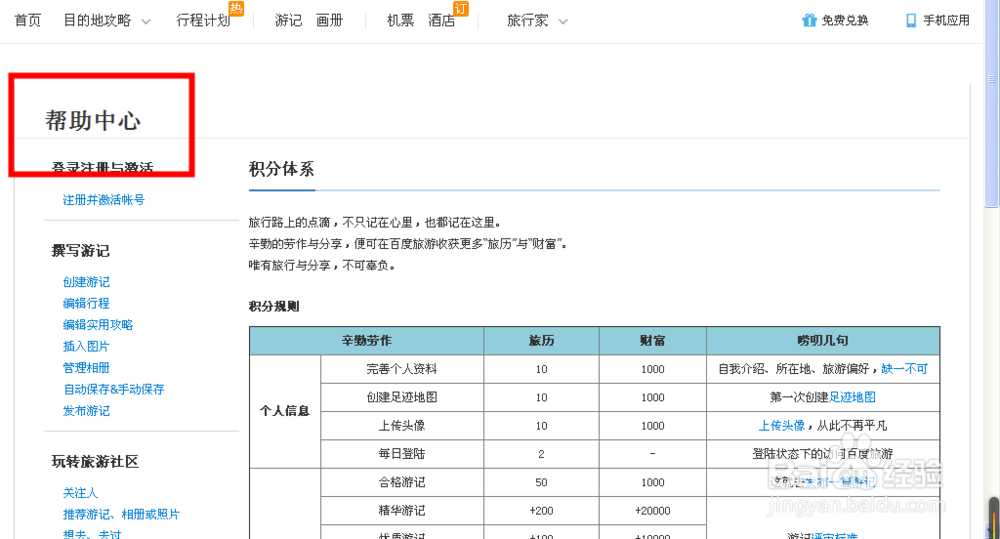Click the 精华游记 table cell
This screenshot has width=1000, height=539.
[x=402, y=510]
